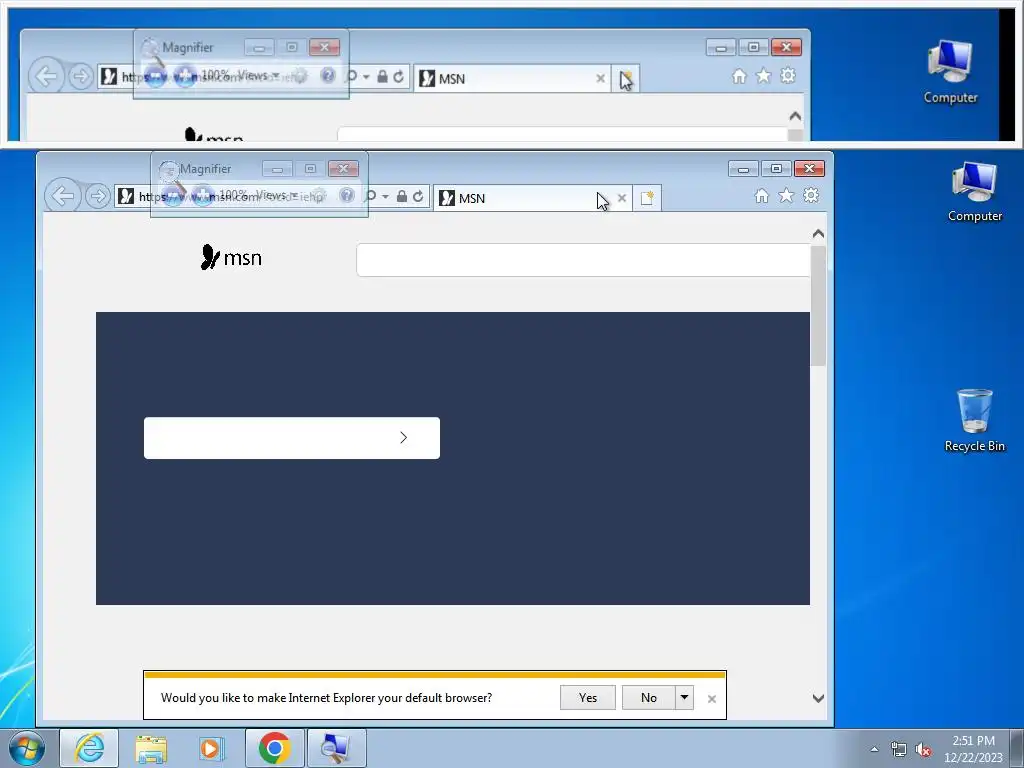Open IE Tools gear menu
This screenshot has width=1024, height=768.
click(811, 196)
